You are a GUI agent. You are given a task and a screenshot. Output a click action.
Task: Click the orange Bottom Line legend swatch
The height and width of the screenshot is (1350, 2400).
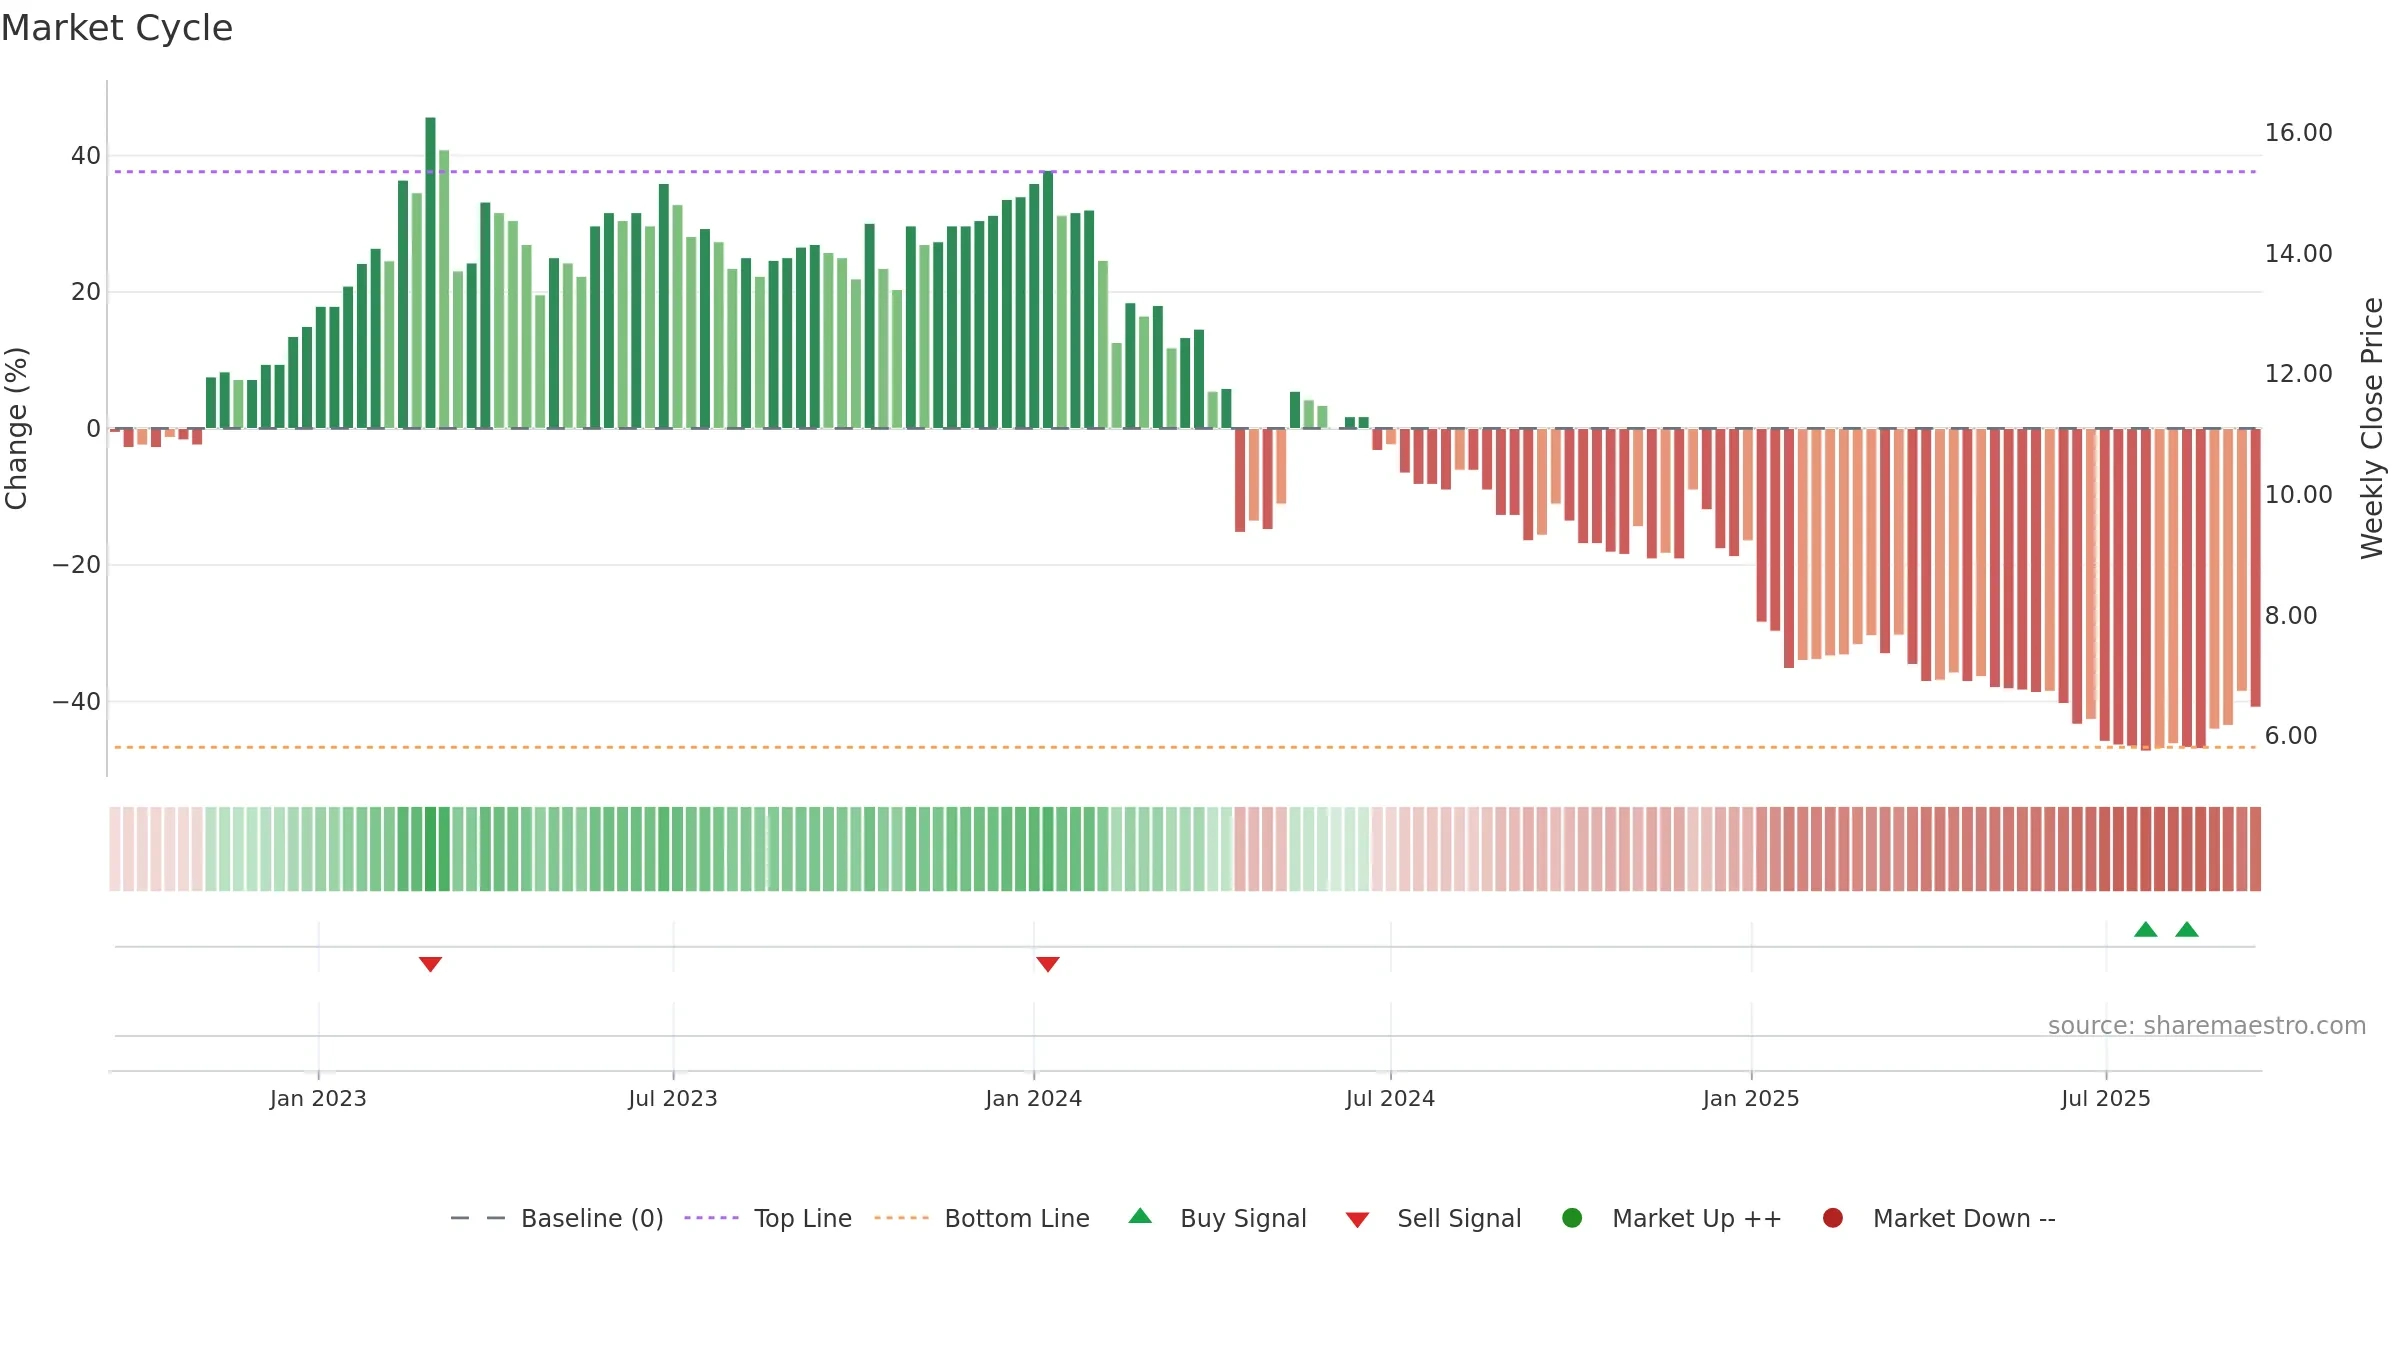901,1218
